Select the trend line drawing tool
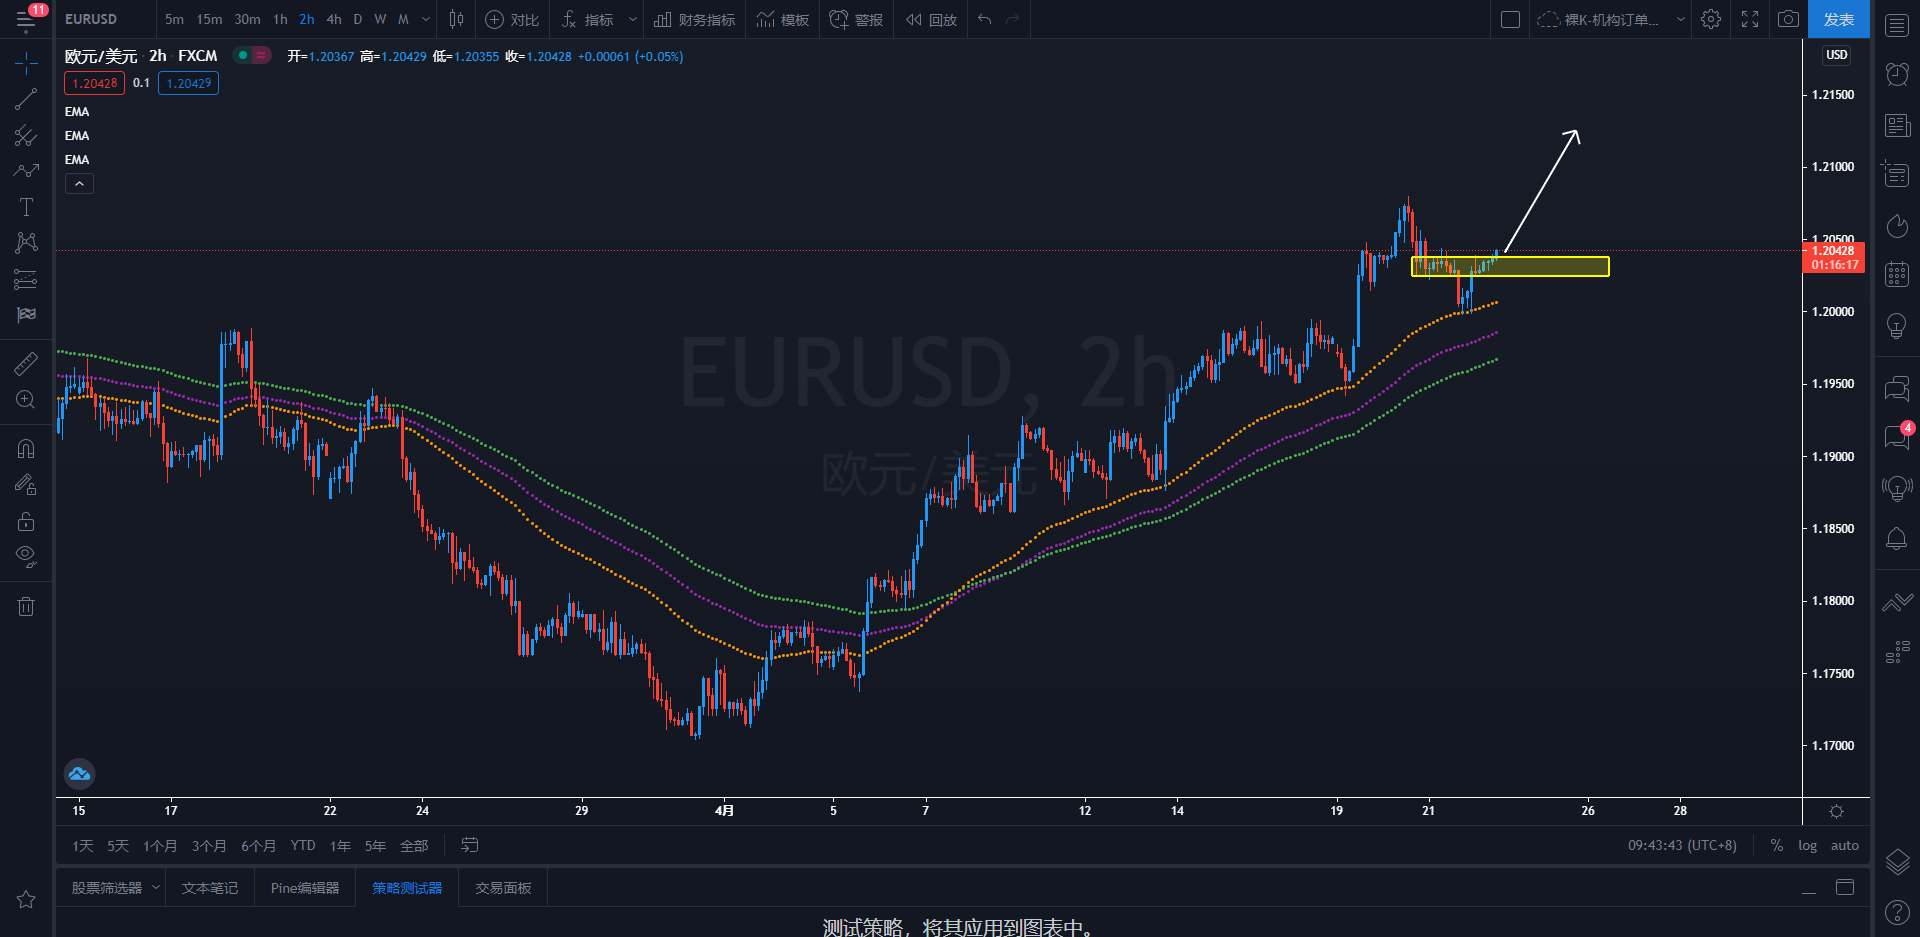This screenshot has height=937, width=1920. (x=26, y=99)
